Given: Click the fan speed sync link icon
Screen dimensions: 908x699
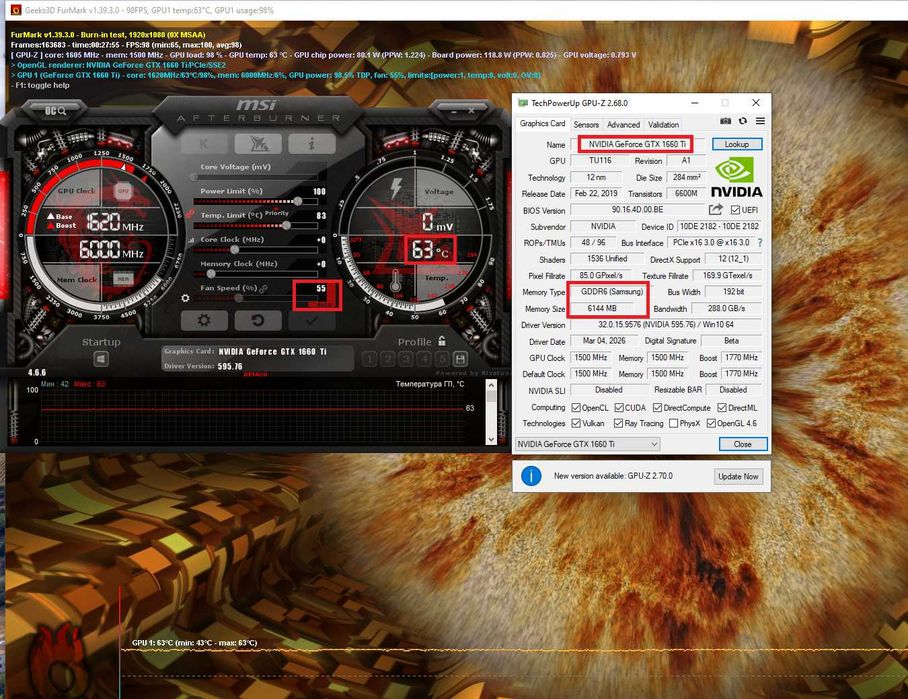Looking at the screenshot, I should point(264,288).
